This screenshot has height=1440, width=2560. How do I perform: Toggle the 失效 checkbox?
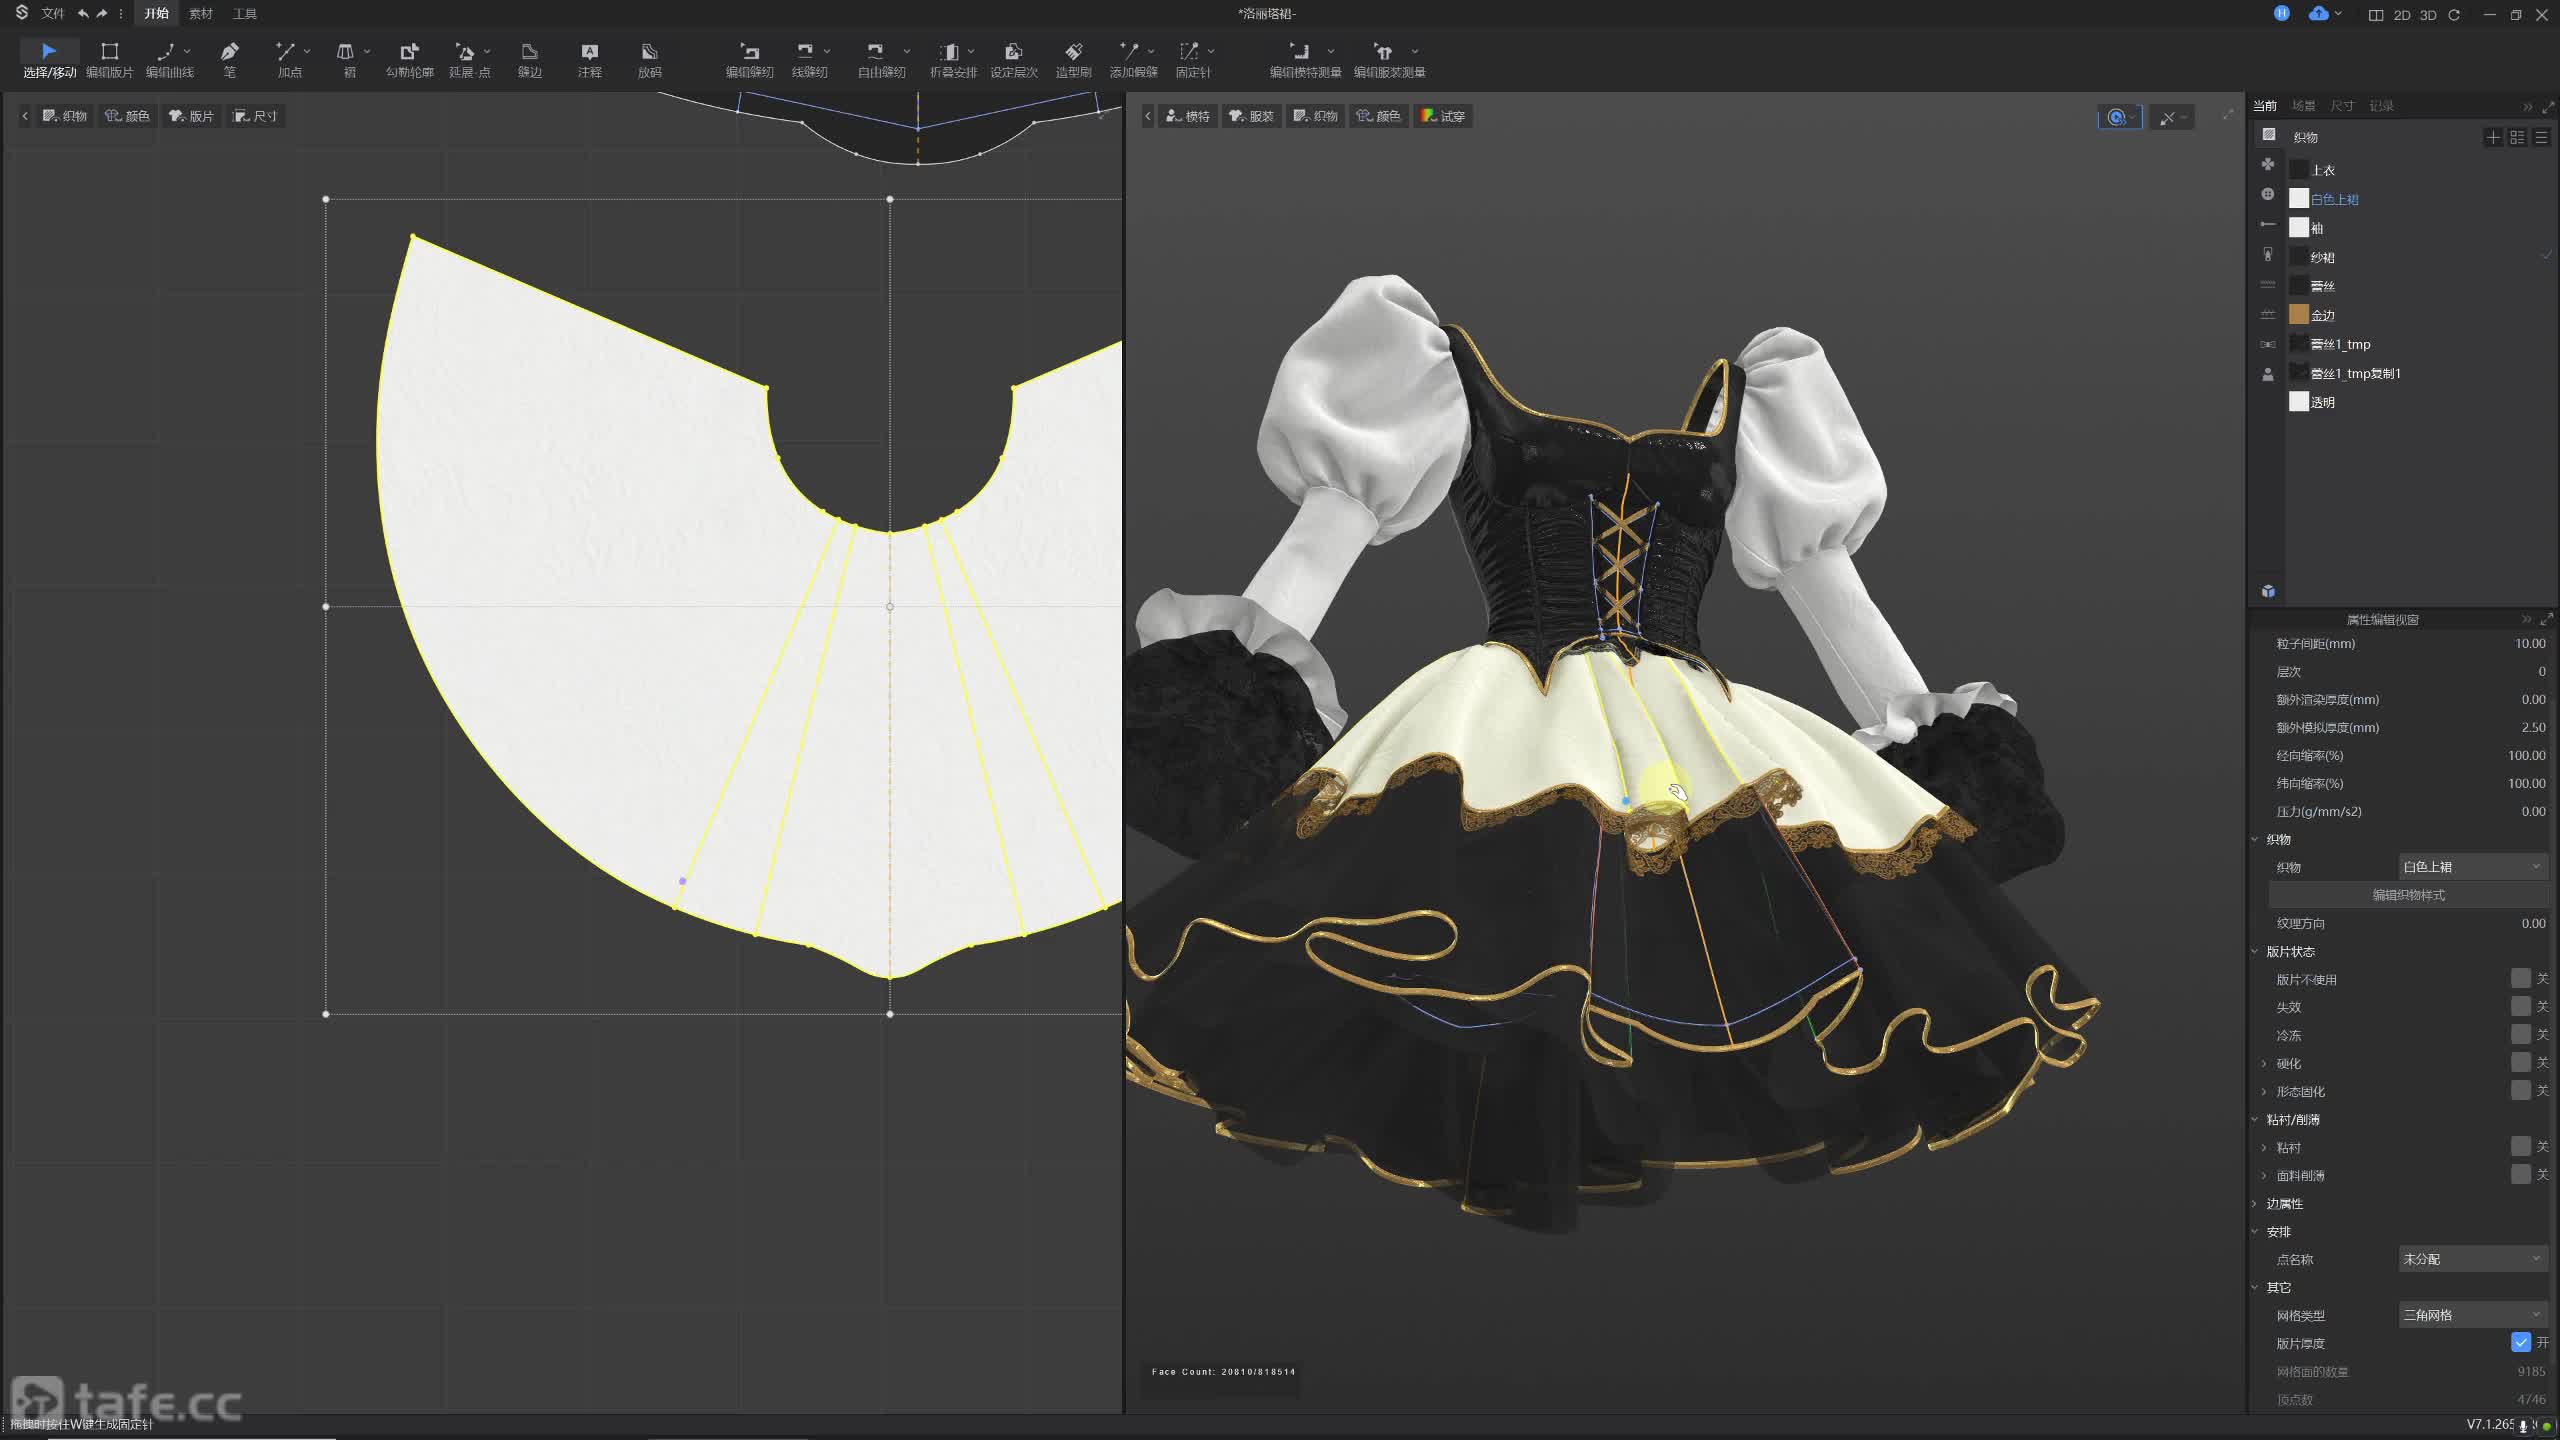[2520, 1006]
